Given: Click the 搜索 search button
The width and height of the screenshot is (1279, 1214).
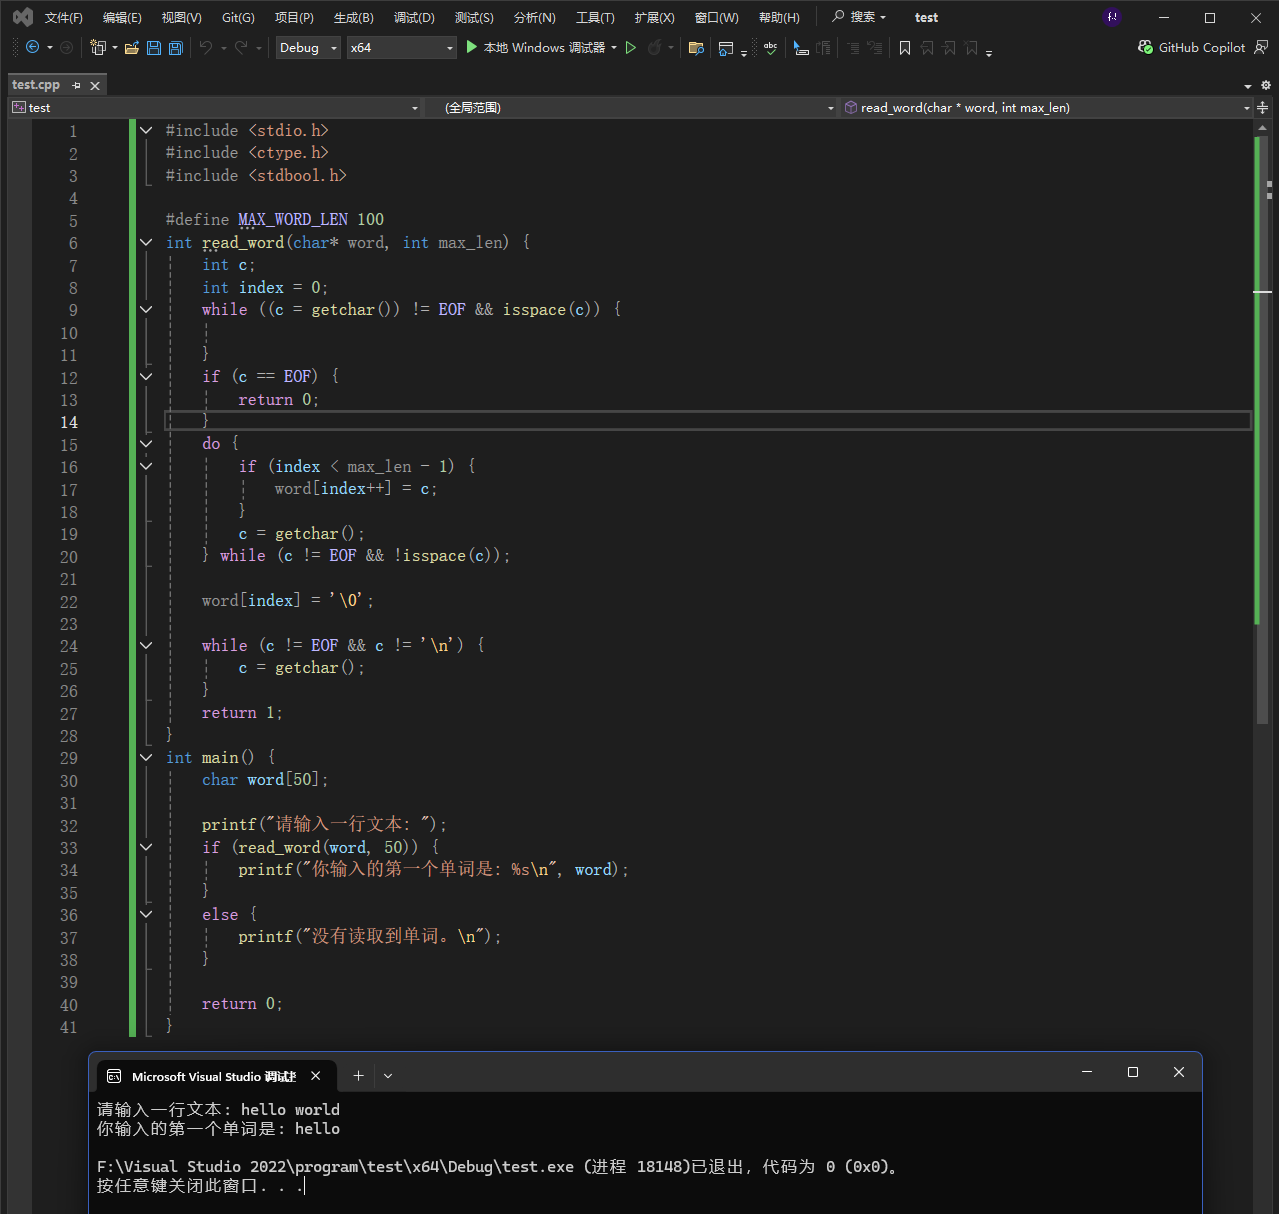Looking at the screenshot, I should point(859,17).
